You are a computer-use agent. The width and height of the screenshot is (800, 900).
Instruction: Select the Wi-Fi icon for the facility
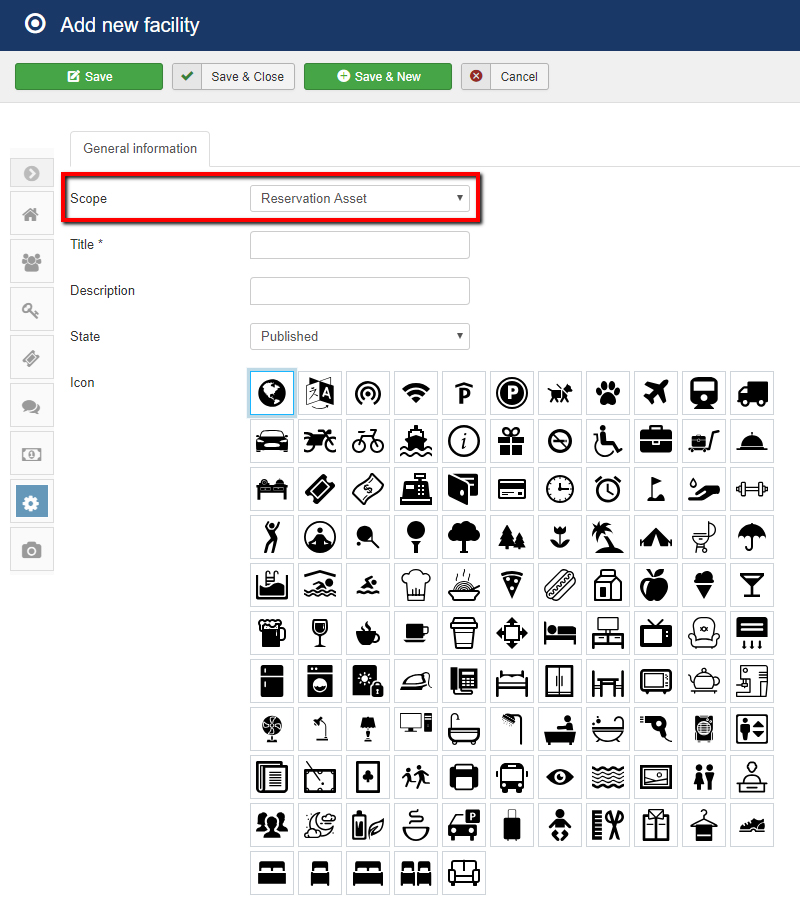coord(416,393)
